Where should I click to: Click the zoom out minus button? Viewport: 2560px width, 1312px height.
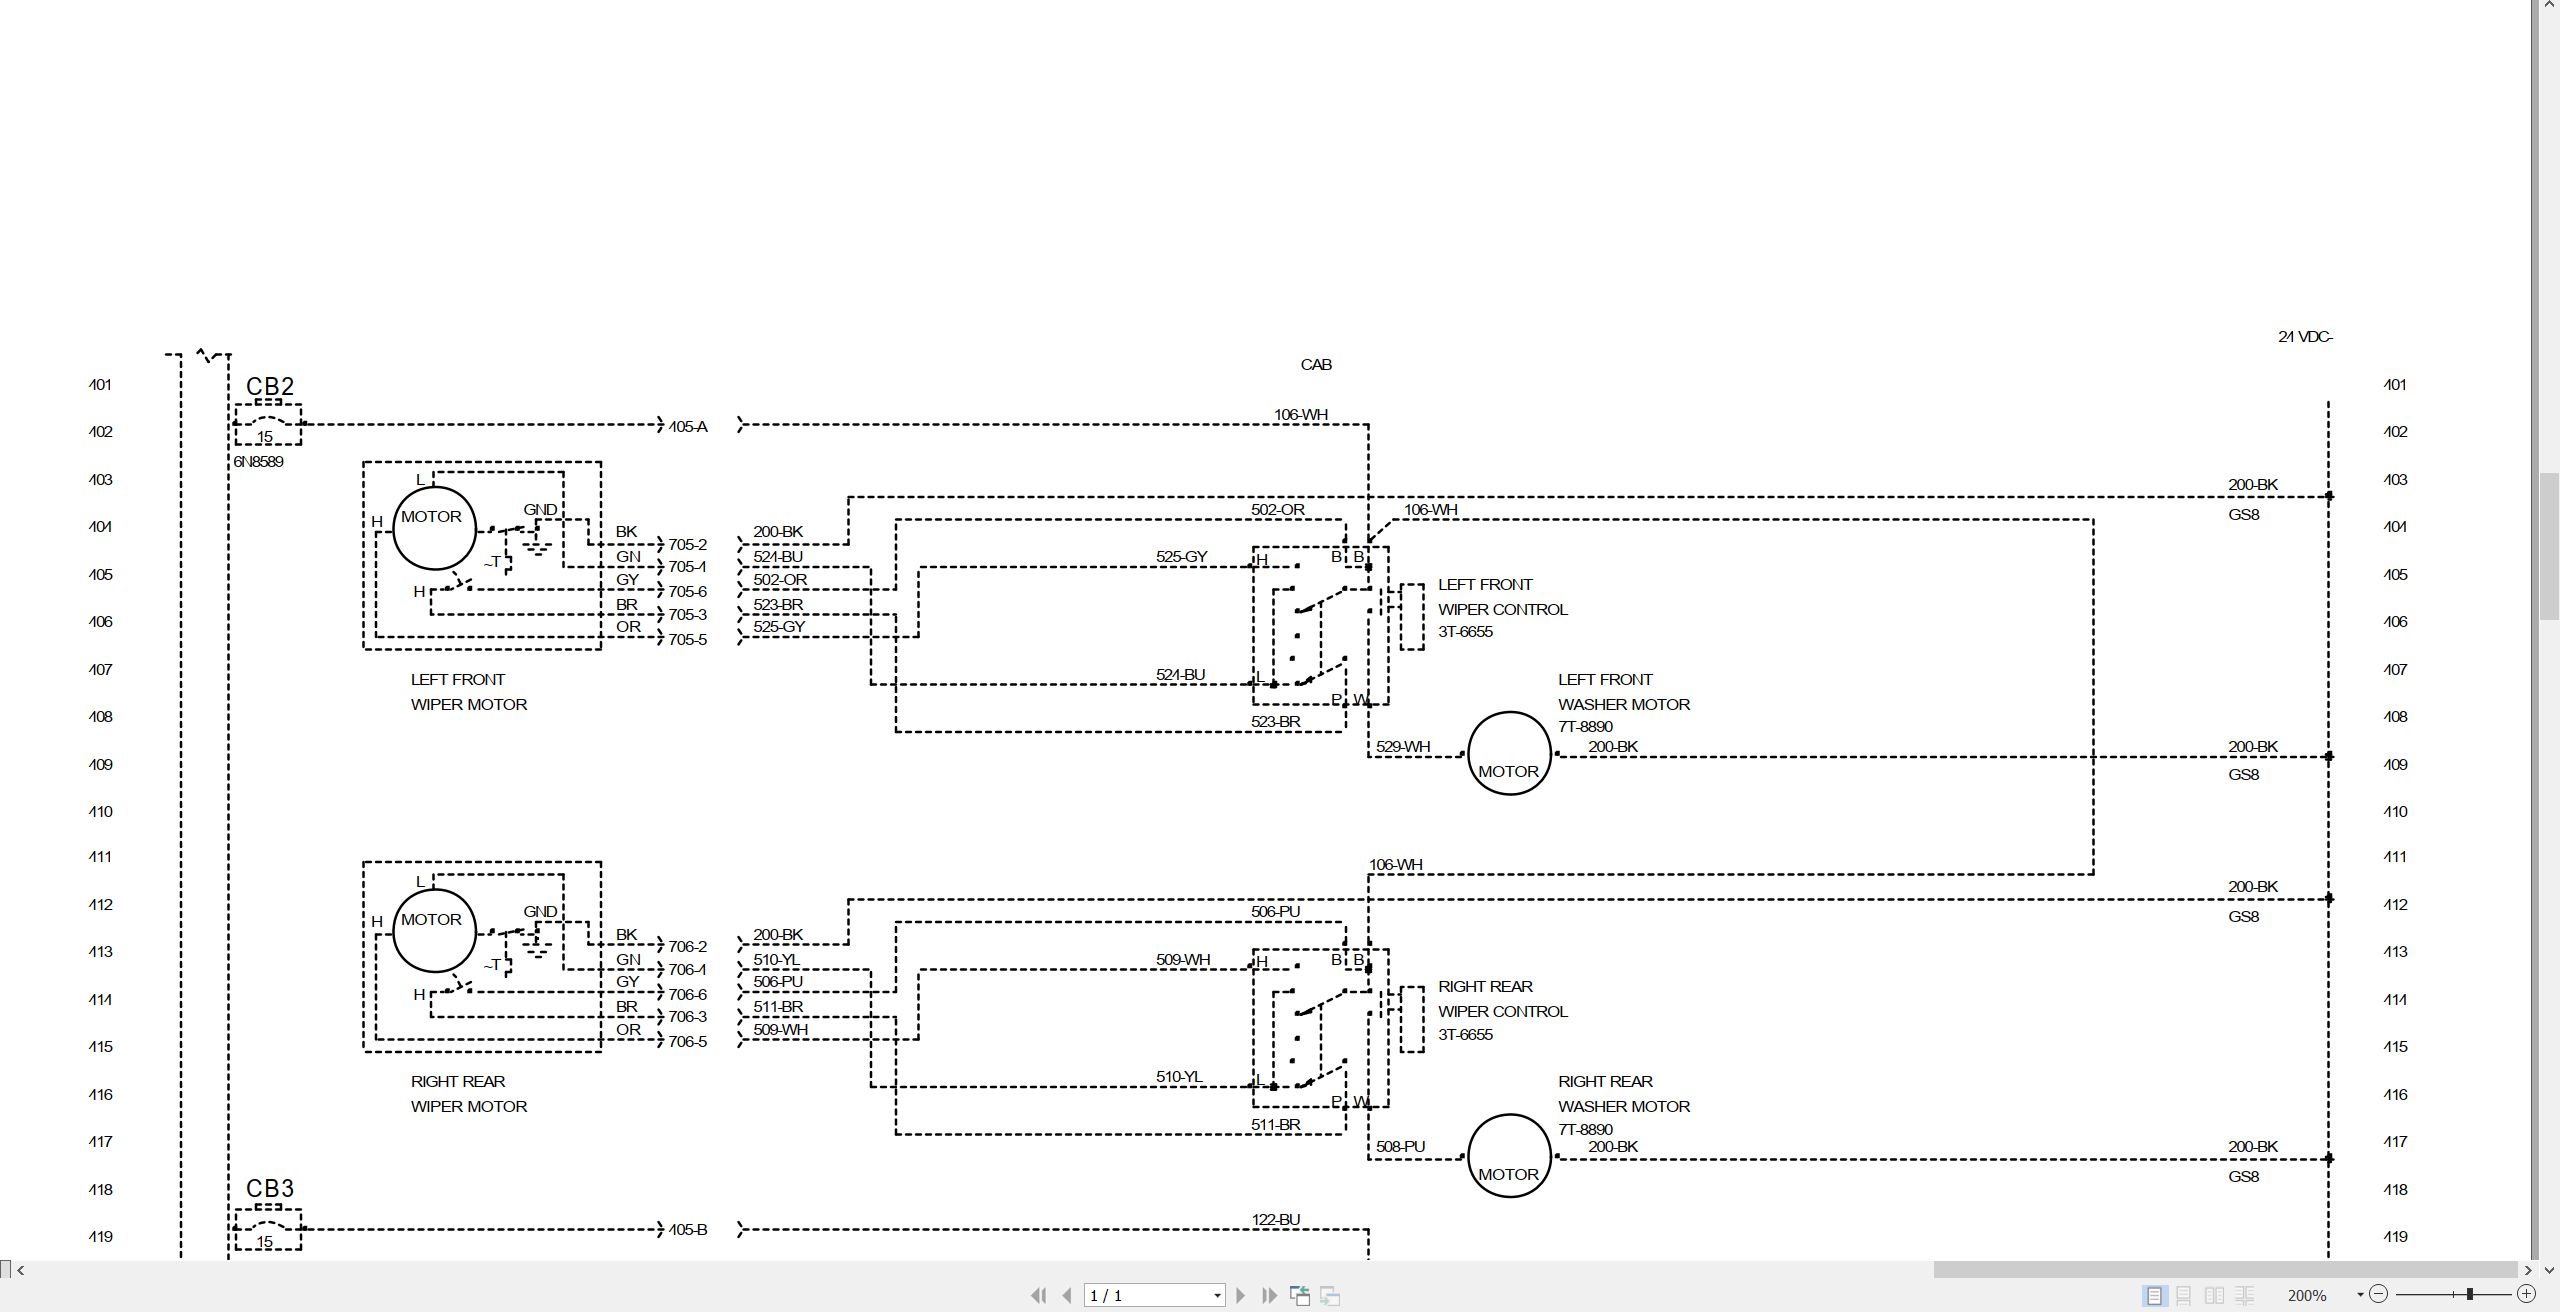pos(2379,1294)
